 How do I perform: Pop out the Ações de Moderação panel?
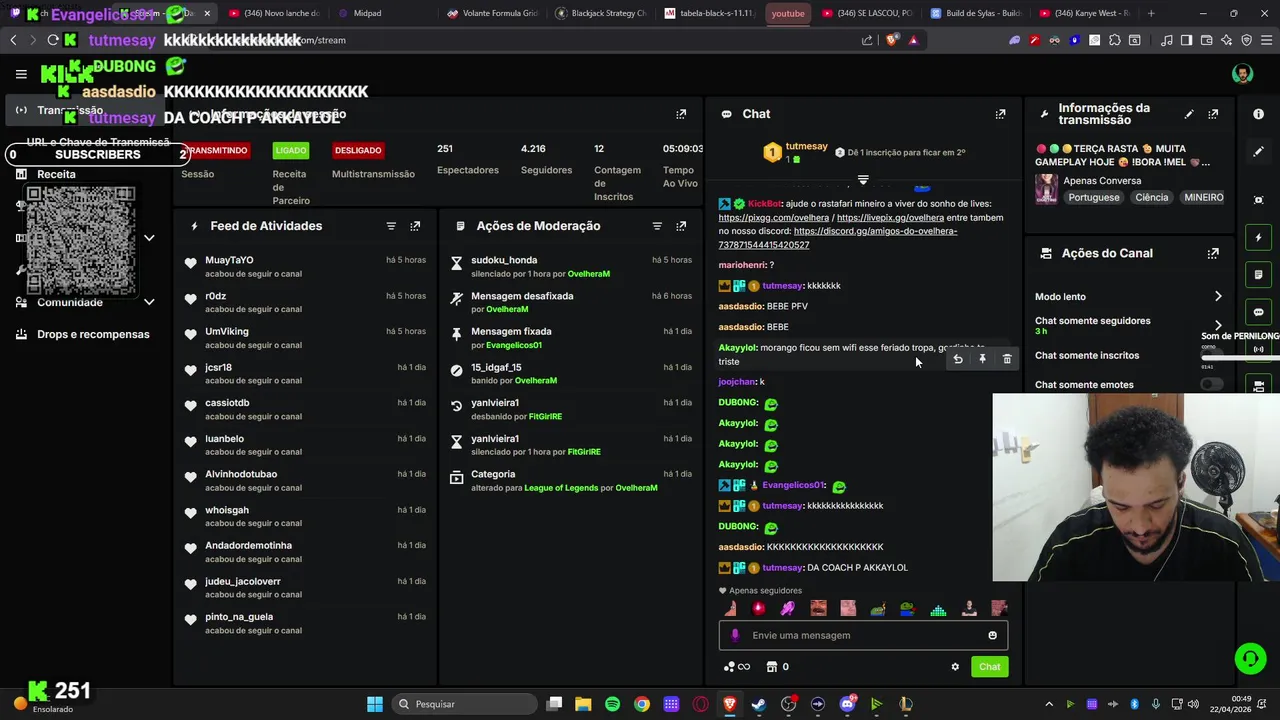(x=681, y=226)
